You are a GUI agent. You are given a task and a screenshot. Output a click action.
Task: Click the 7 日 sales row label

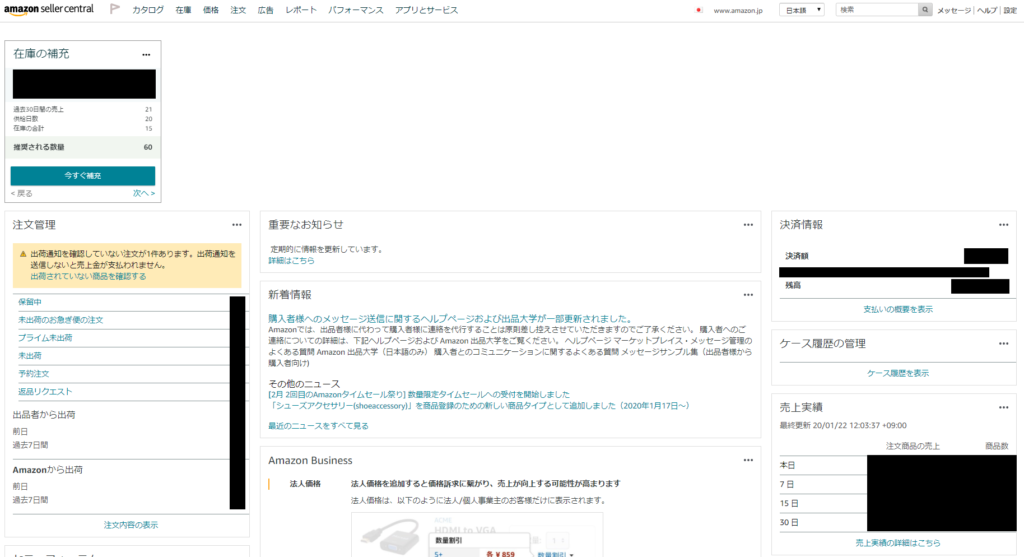(787, 485)
